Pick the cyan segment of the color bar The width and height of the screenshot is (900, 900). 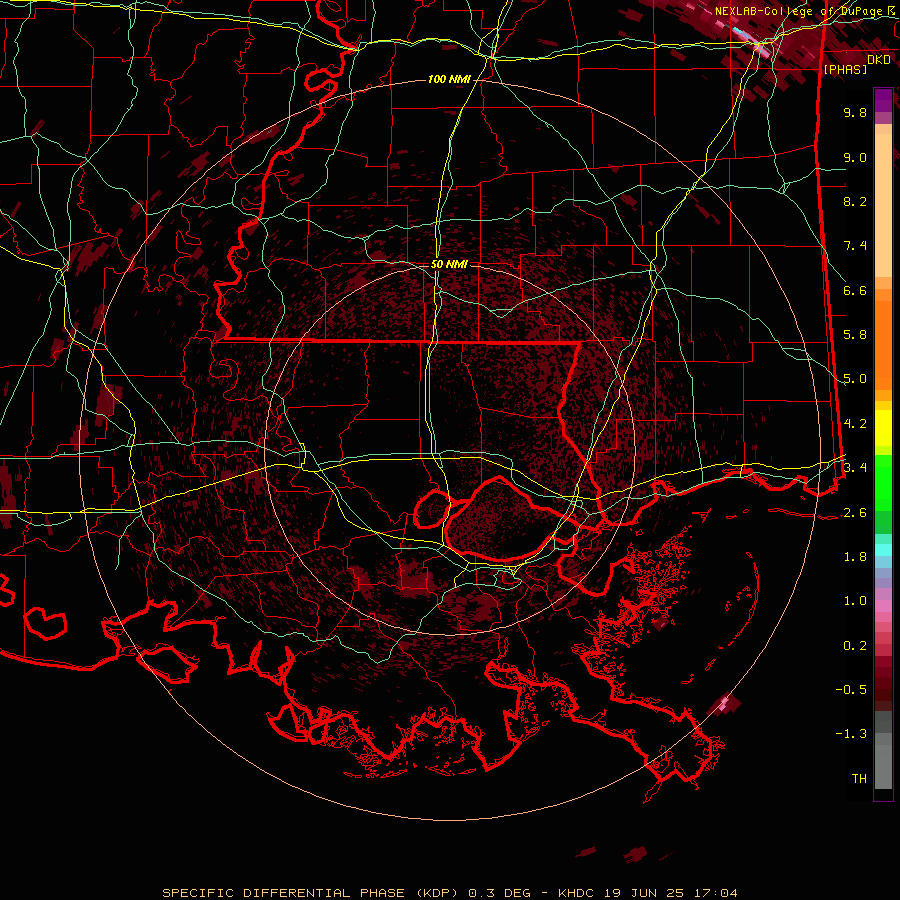(883, 550)
